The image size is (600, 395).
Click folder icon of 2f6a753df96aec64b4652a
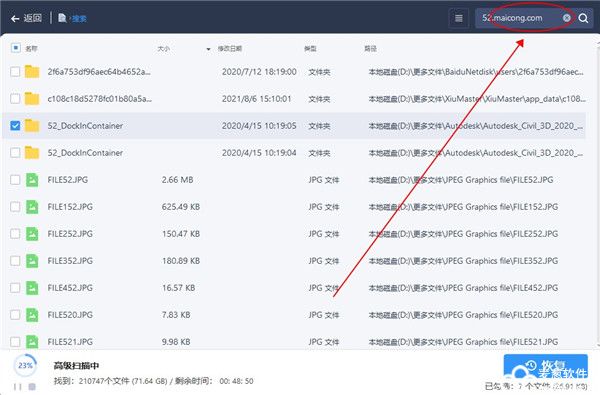32,72
